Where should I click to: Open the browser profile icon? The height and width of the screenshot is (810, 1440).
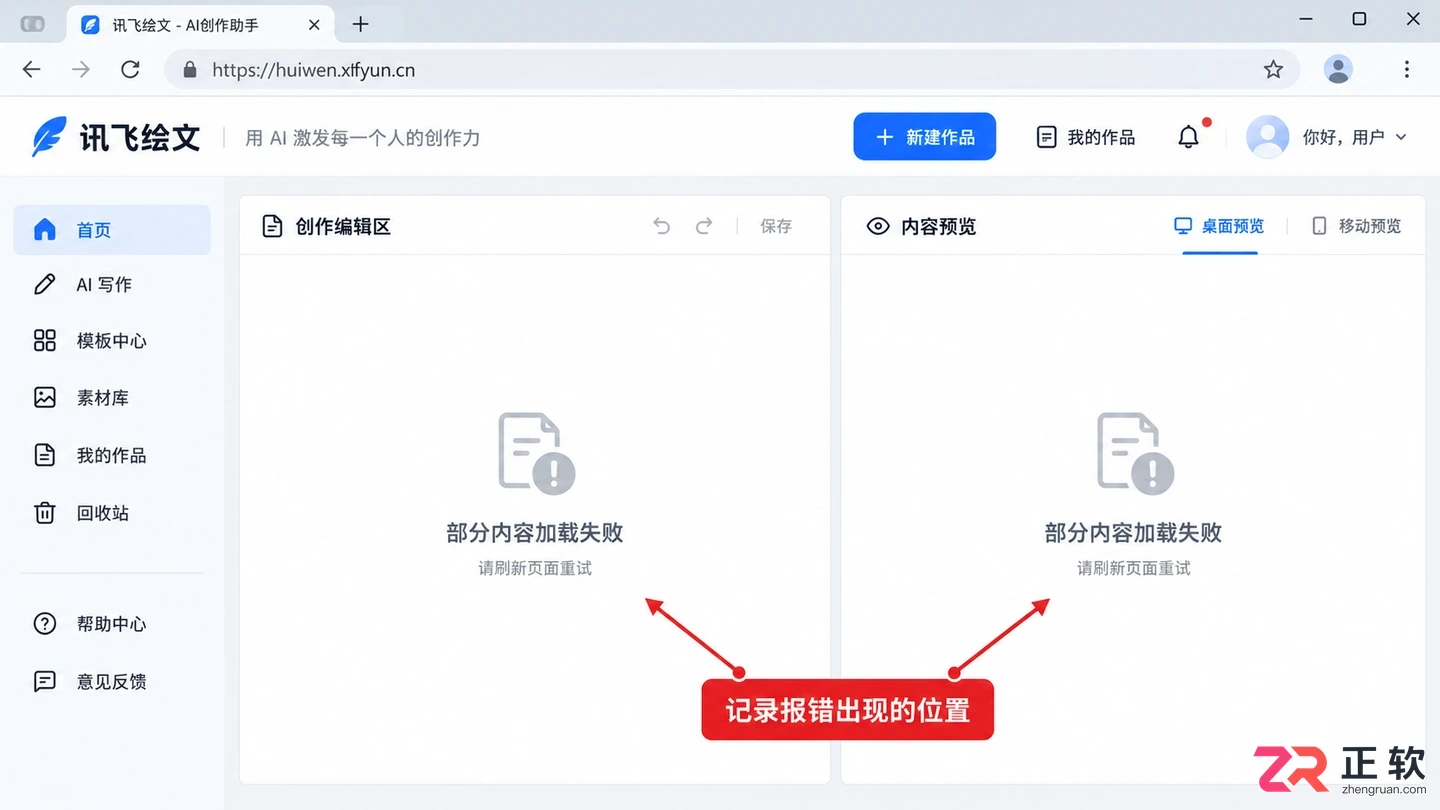click(1338, 69)
